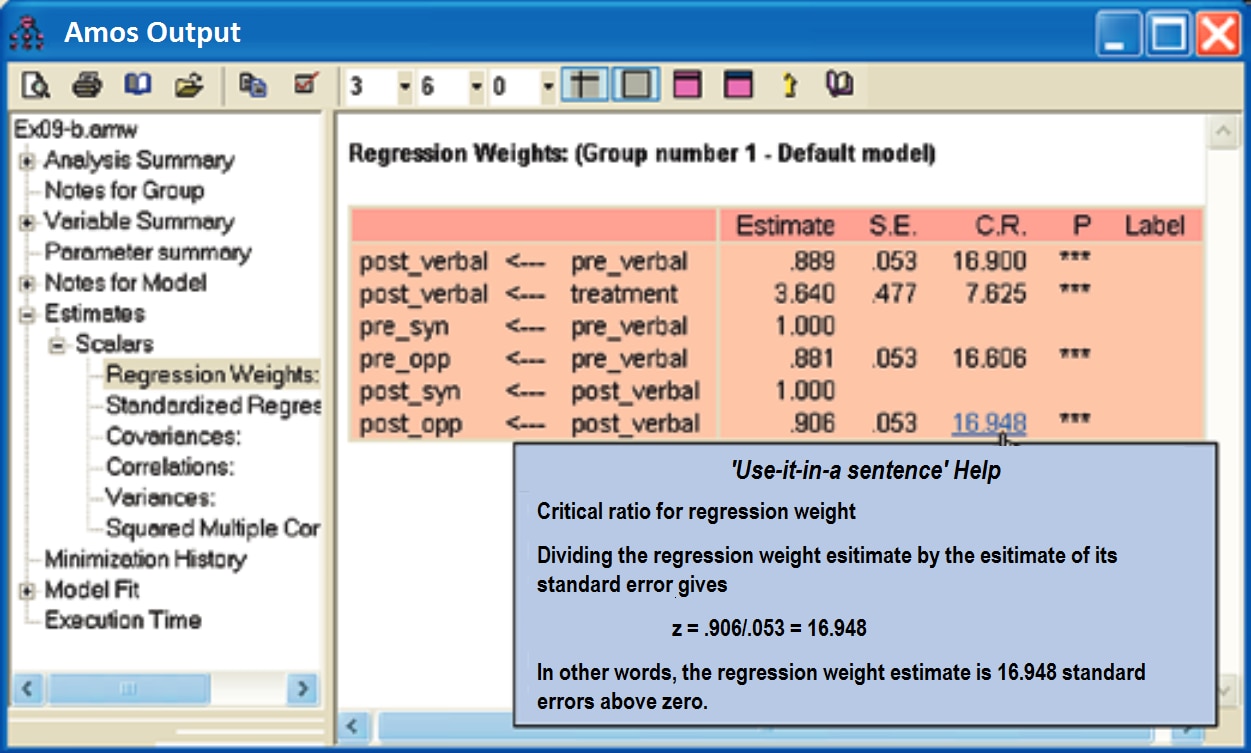This screenshot has height=753, width=1251.
Task: Open the dropdown next to the 0 value
Action: pos(547,85)
